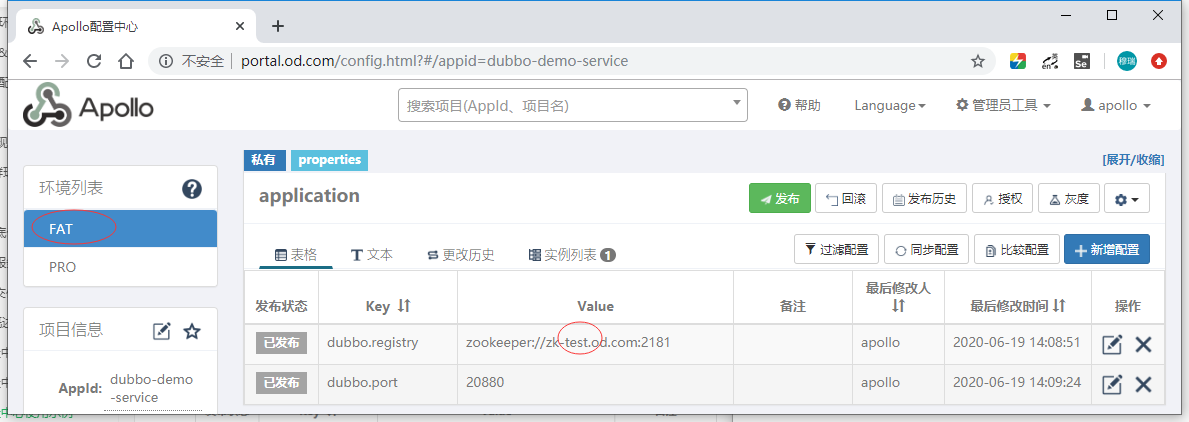The height and width of the screenshot is (422, 1189).
Task: Edit the dubbo.port row
Action: [1112, 384]
